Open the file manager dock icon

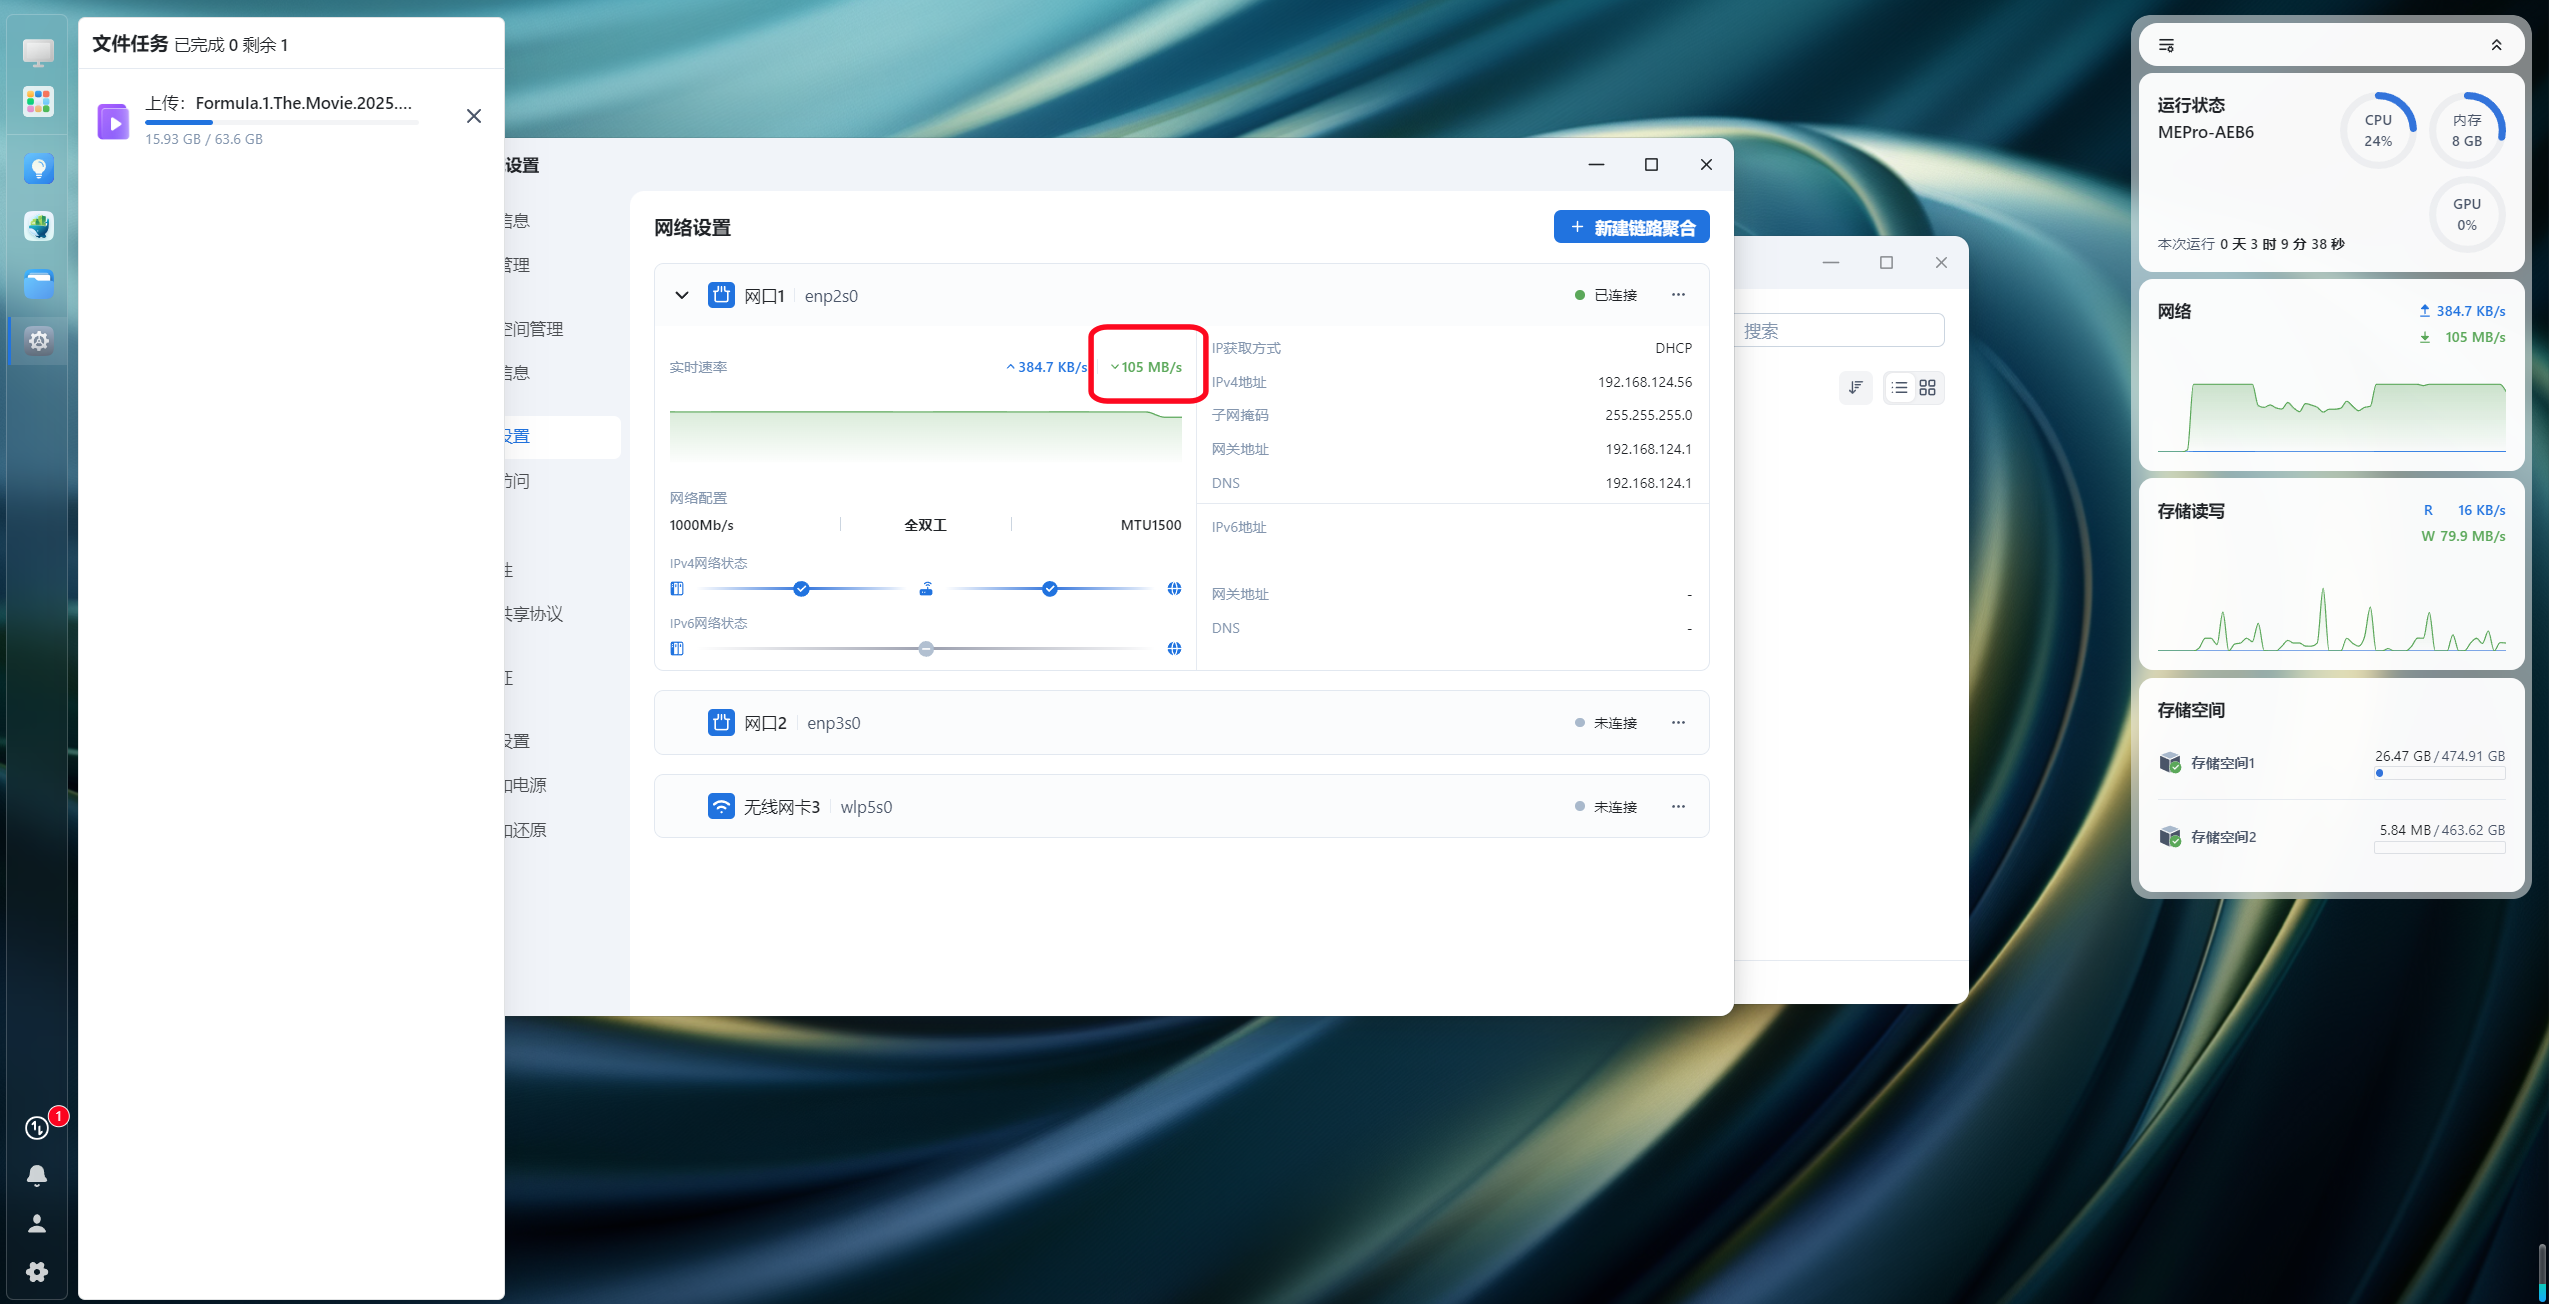click(38, 284)
